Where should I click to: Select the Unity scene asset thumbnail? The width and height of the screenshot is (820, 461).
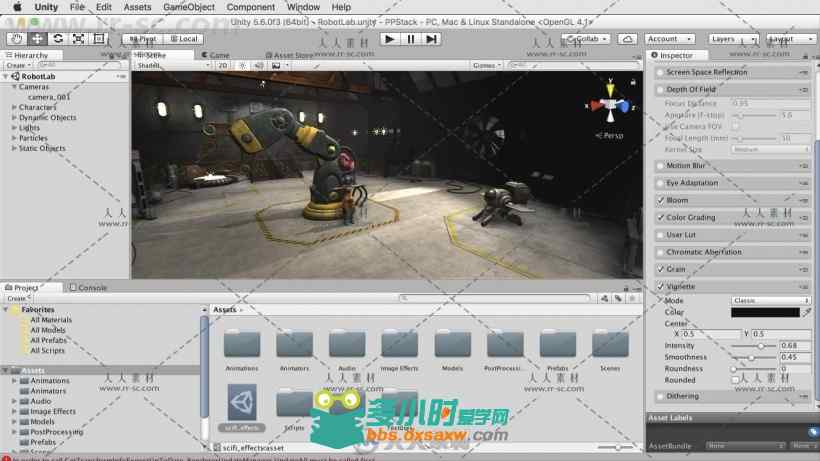[242, 402]
